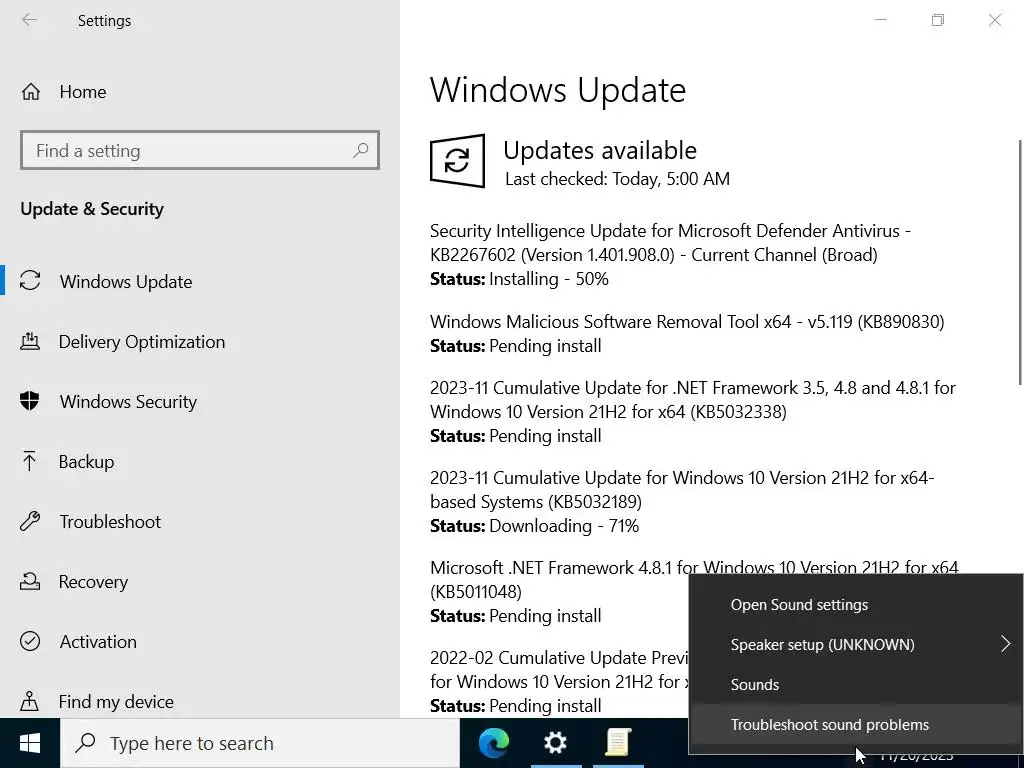Expand the Speaker setup submenu arrow

coord(1005,645)
